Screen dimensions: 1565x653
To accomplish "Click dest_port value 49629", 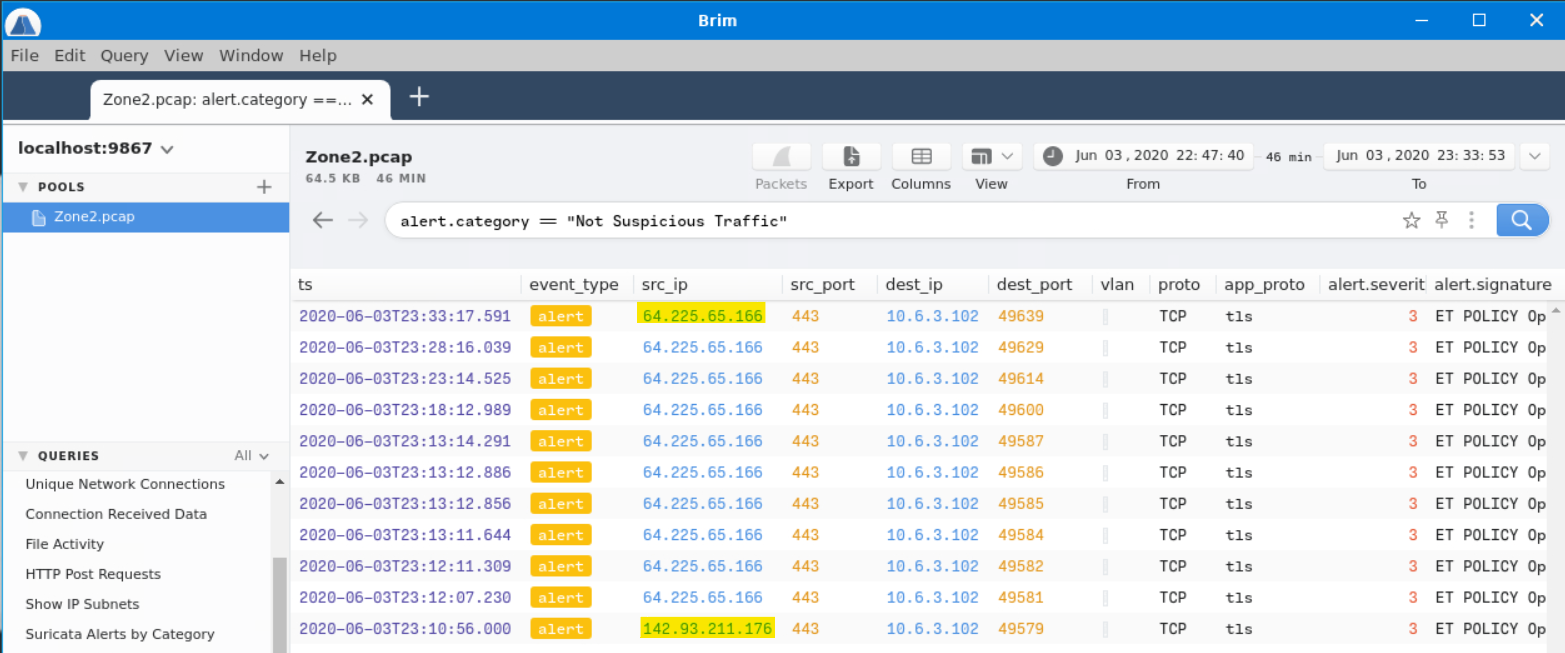I will point(1021,347).
